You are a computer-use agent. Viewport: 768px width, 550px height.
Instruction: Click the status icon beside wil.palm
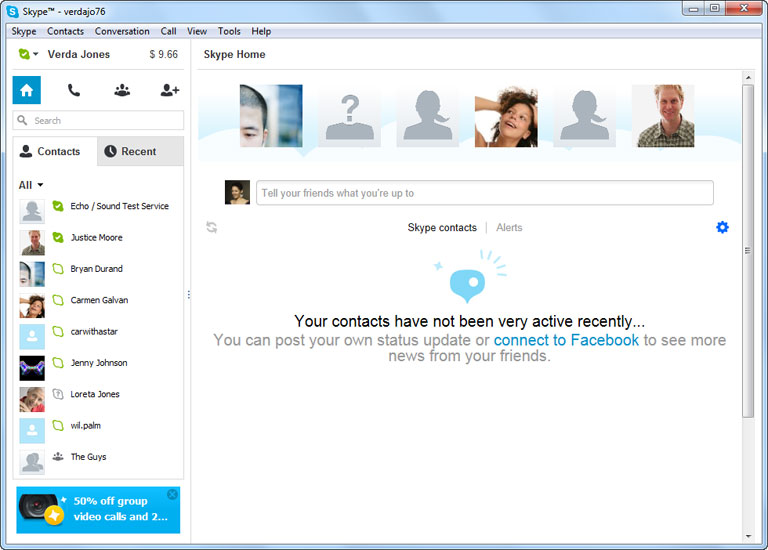[x=58, y=426]
